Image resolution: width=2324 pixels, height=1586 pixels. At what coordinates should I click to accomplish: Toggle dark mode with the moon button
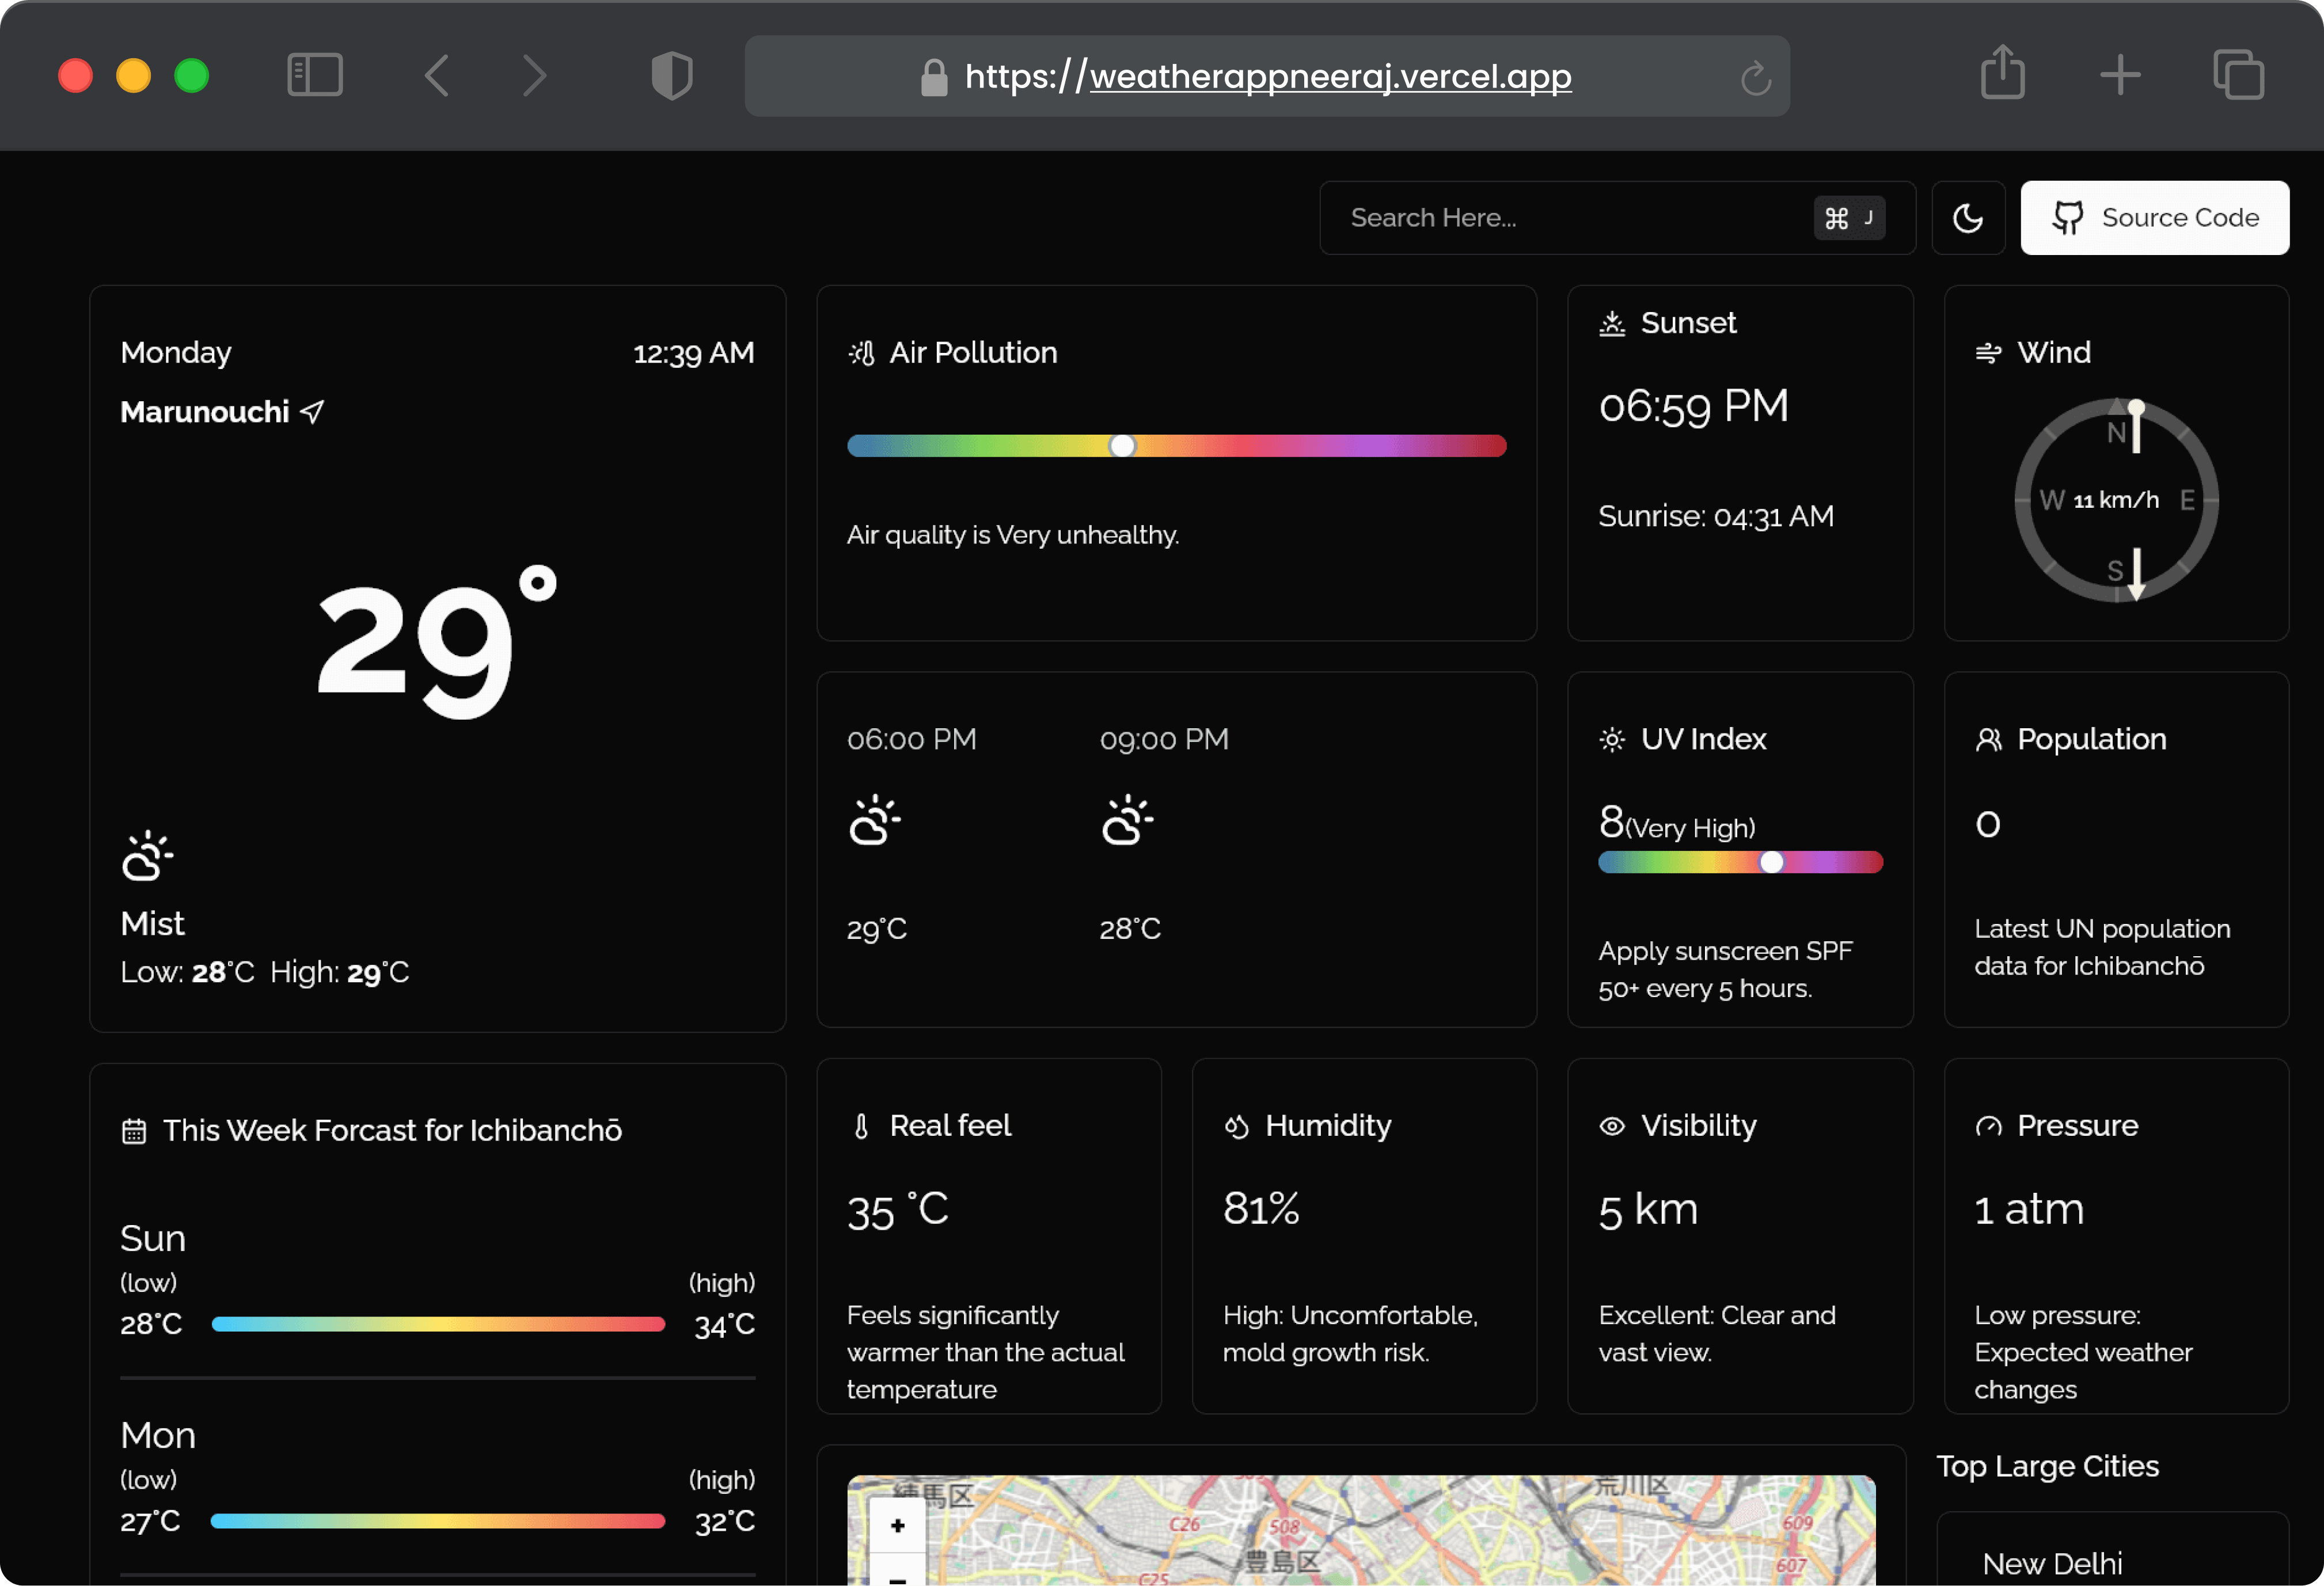click(1968, 217)
